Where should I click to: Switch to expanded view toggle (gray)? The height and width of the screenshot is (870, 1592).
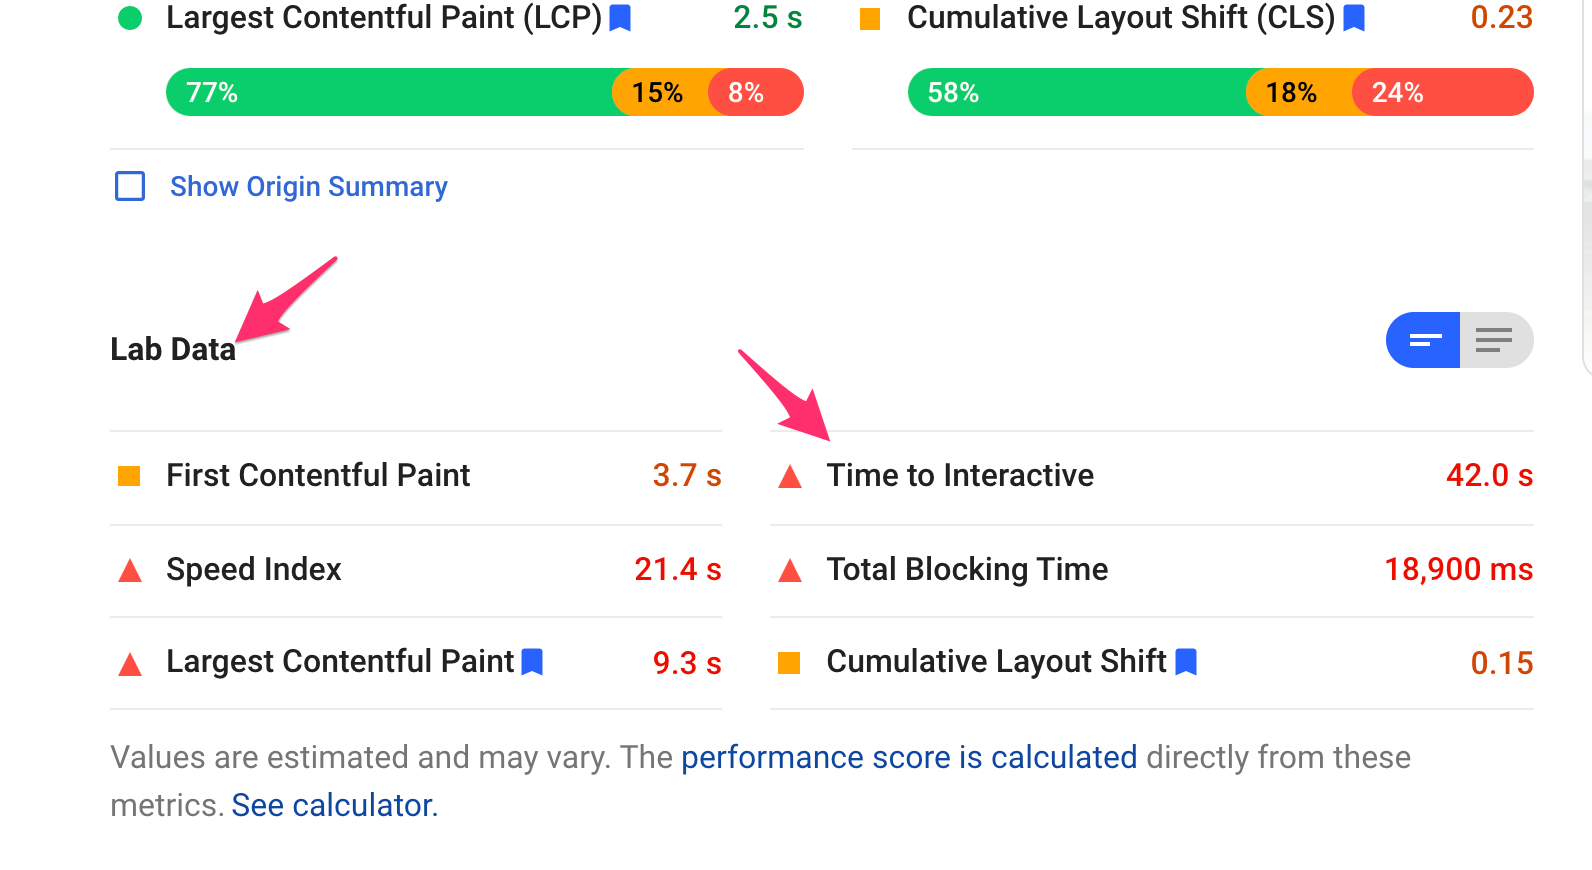coord(1496,340)
